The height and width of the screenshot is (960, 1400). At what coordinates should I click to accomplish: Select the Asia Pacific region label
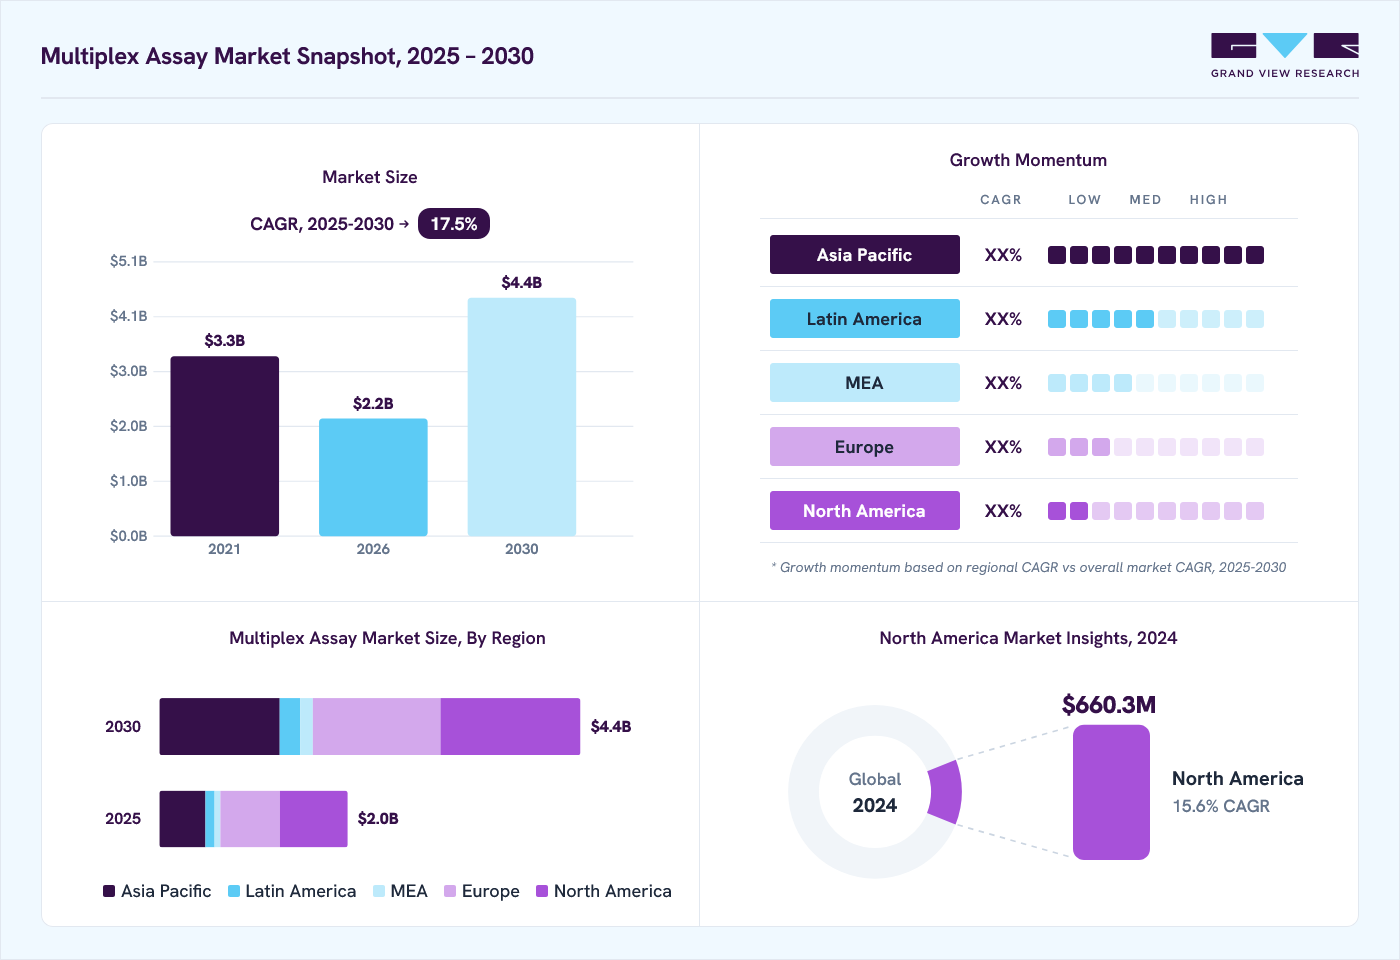(865, 255)
